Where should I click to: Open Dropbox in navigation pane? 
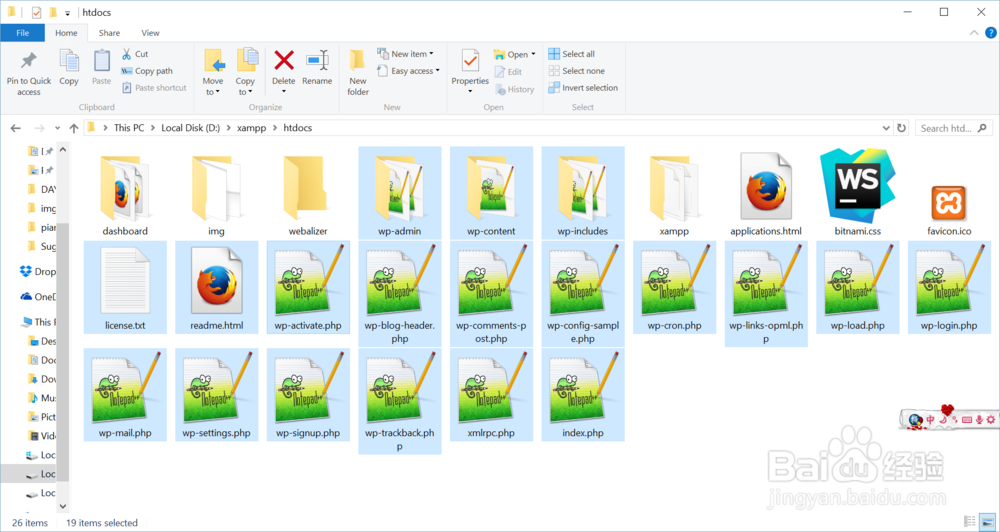pos(38,271)
